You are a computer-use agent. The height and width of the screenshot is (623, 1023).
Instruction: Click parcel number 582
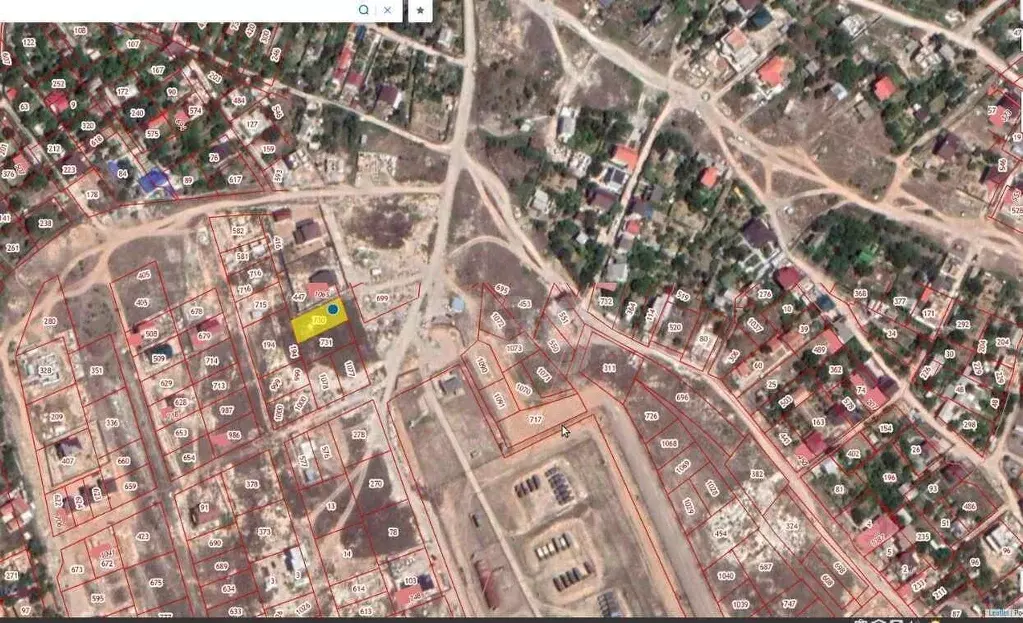pyautogui.click(x=238, y=231)
